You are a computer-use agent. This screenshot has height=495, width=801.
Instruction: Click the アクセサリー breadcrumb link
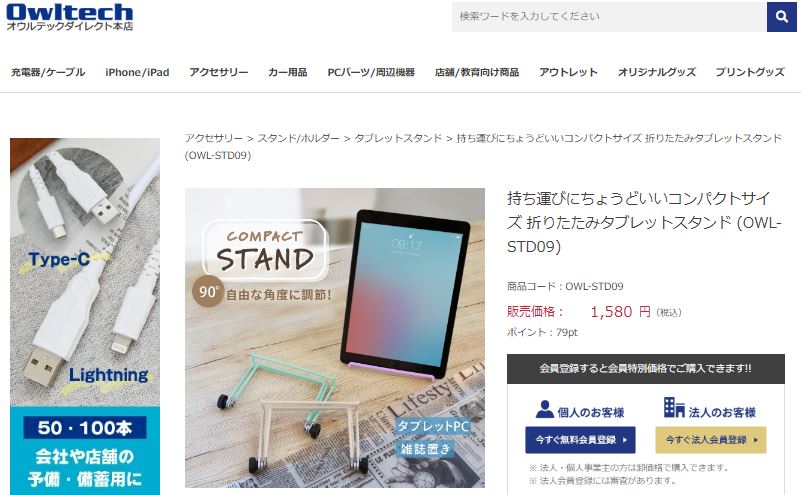coord(214,138)
